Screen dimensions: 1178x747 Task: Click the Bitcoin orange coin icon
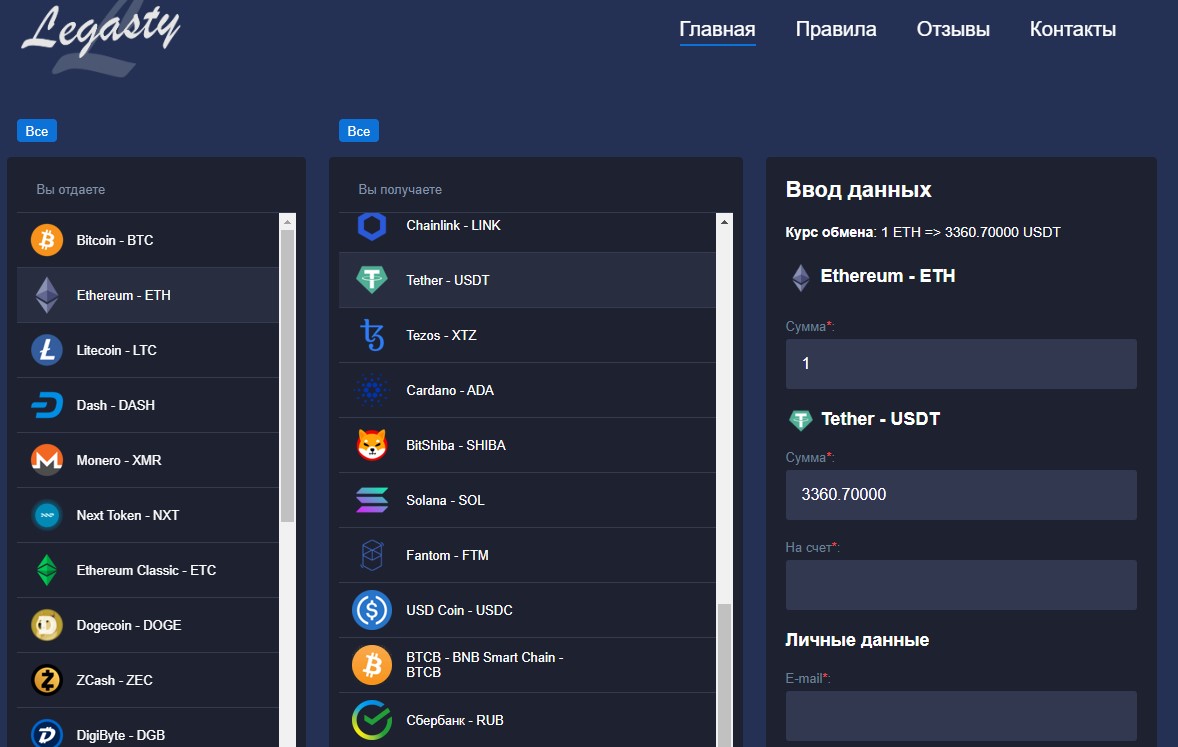47,240
